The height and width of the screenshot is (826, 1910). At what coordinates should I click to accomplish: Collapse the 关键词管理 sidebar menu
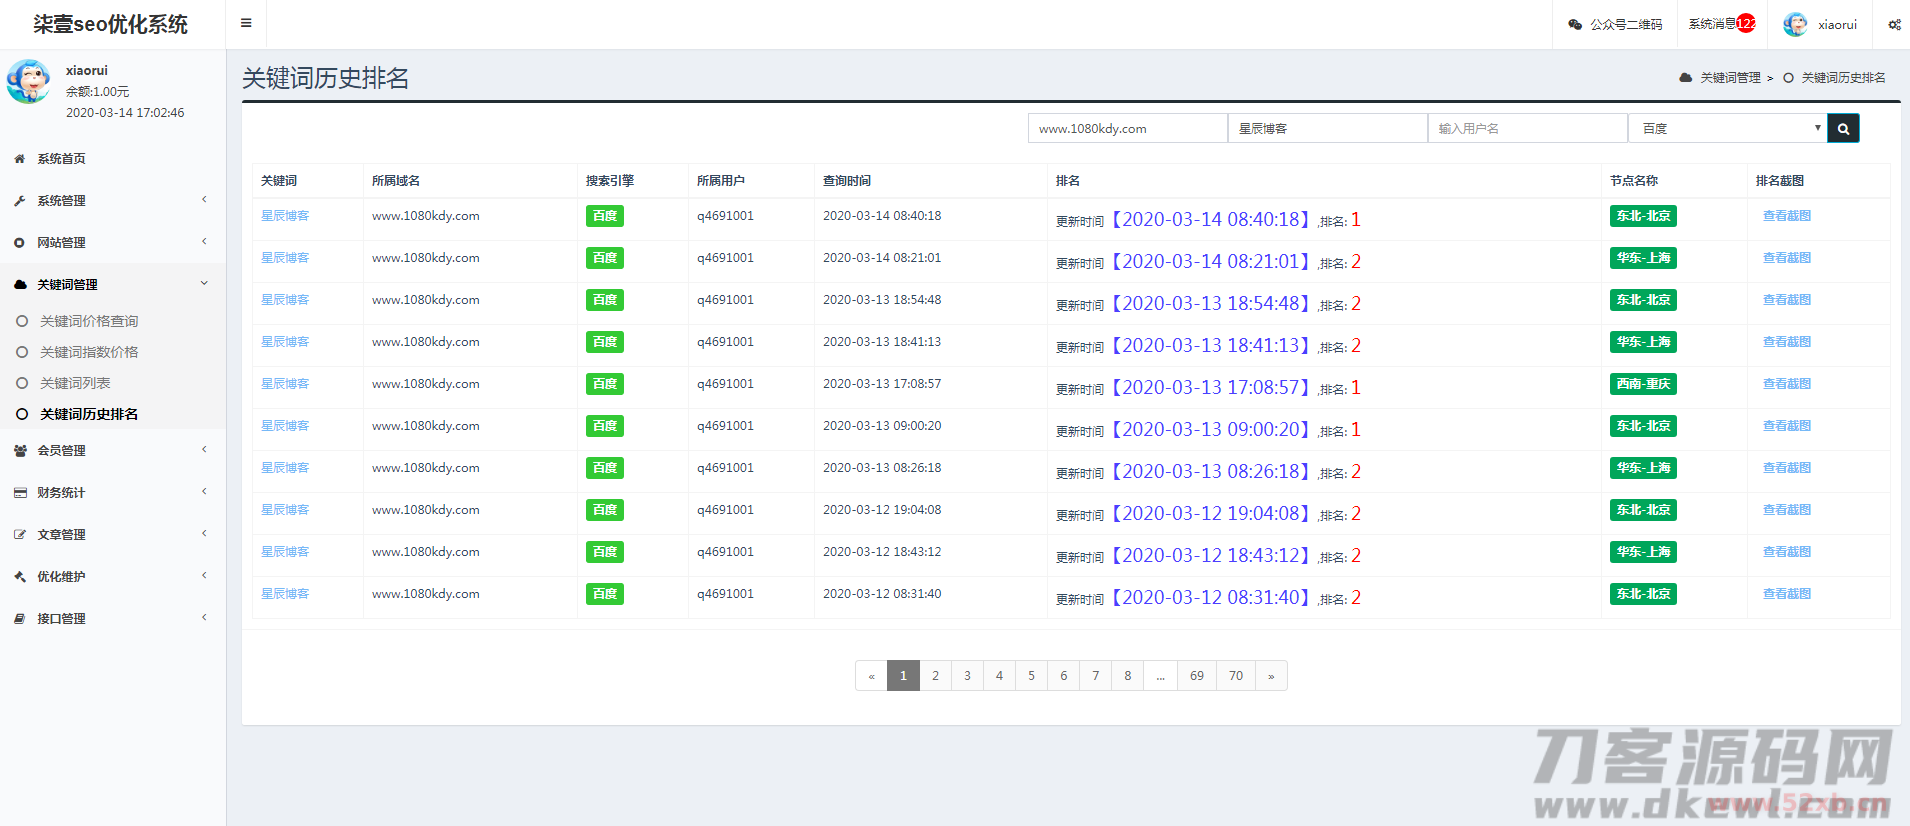pos(110,285)
